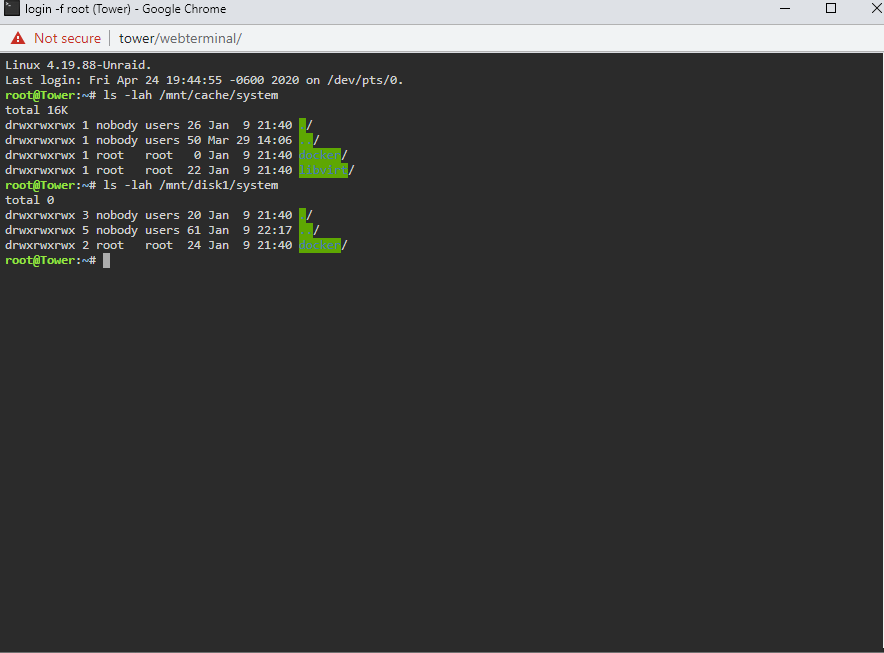Viewport: 884px width, 653px height.
Task: Click the "Not secure" label
Action: coord(67,38)
